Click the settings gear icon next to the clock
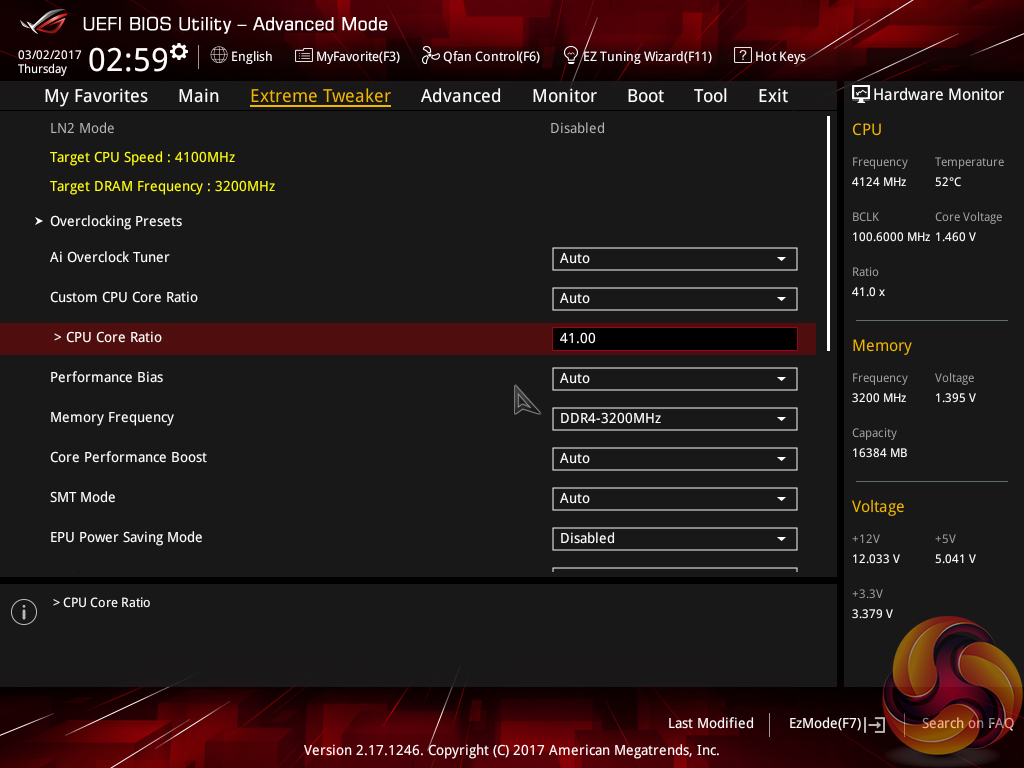Screen dimensions: 1024x768 (x=179, y=52)
